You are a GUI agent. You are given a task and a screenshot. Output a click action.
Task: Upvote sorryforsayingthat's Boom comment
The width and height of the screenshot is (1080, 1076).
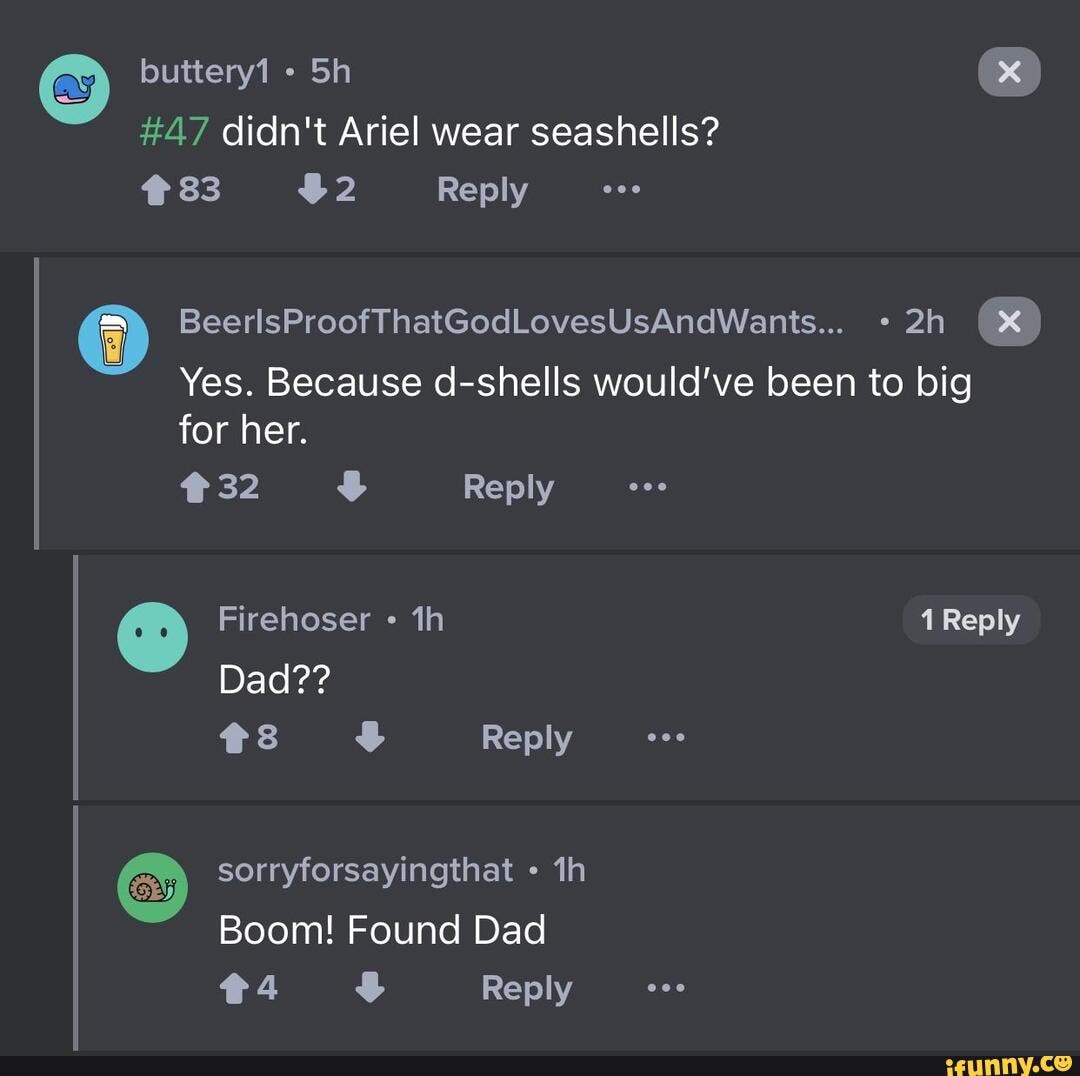click(x=233, y=987)
